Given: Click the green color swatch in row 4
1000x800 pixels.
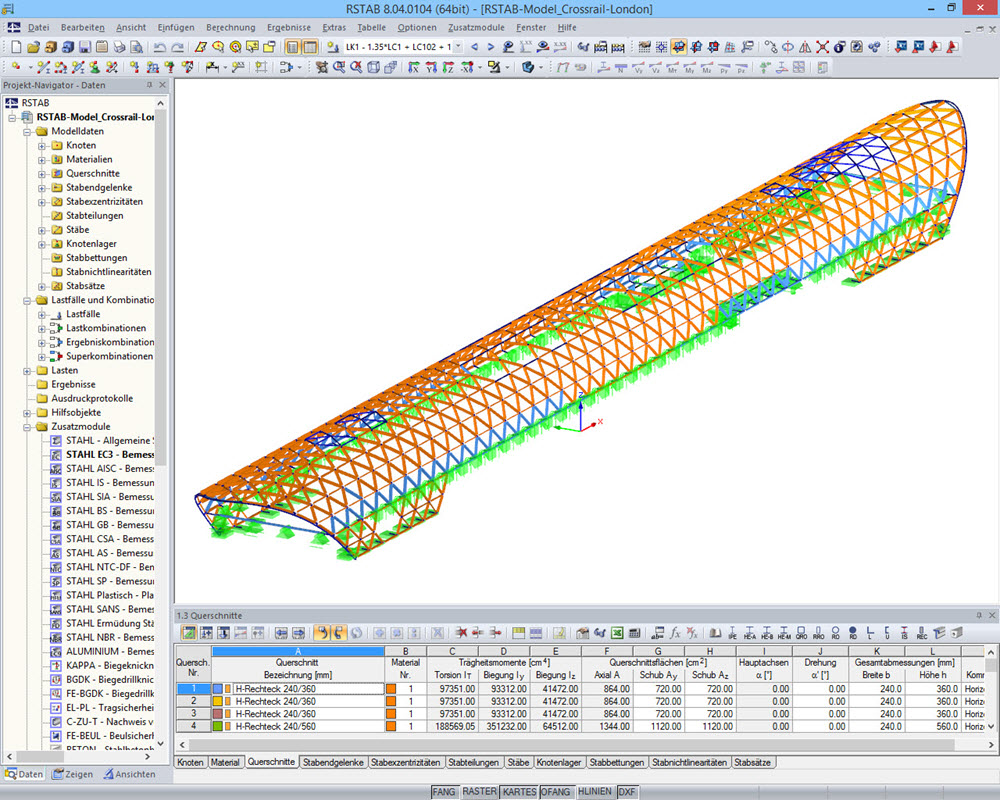Looking at the screenshot, I should 217,726.
